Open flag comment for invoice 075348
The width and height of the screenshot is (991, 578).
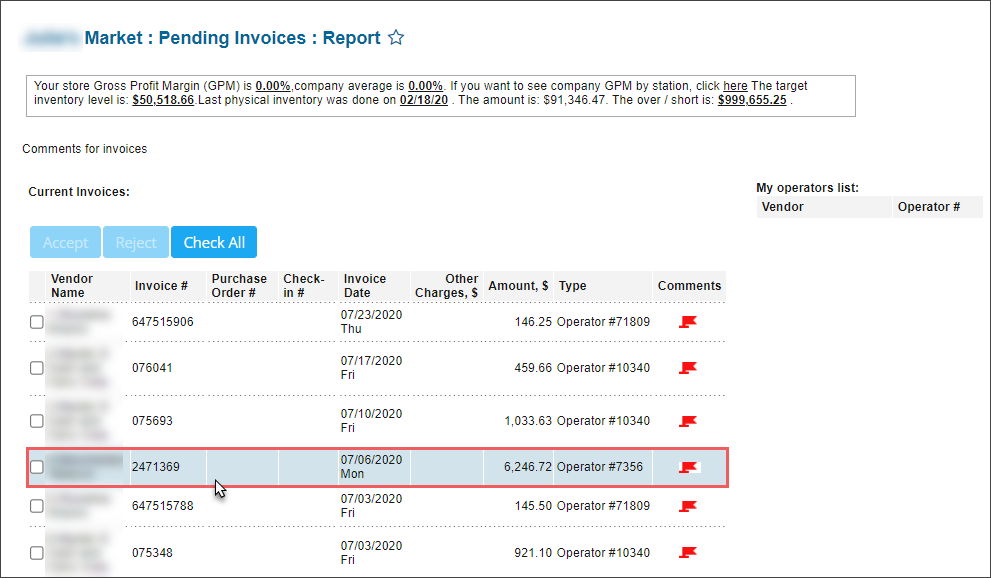[687, 552]
